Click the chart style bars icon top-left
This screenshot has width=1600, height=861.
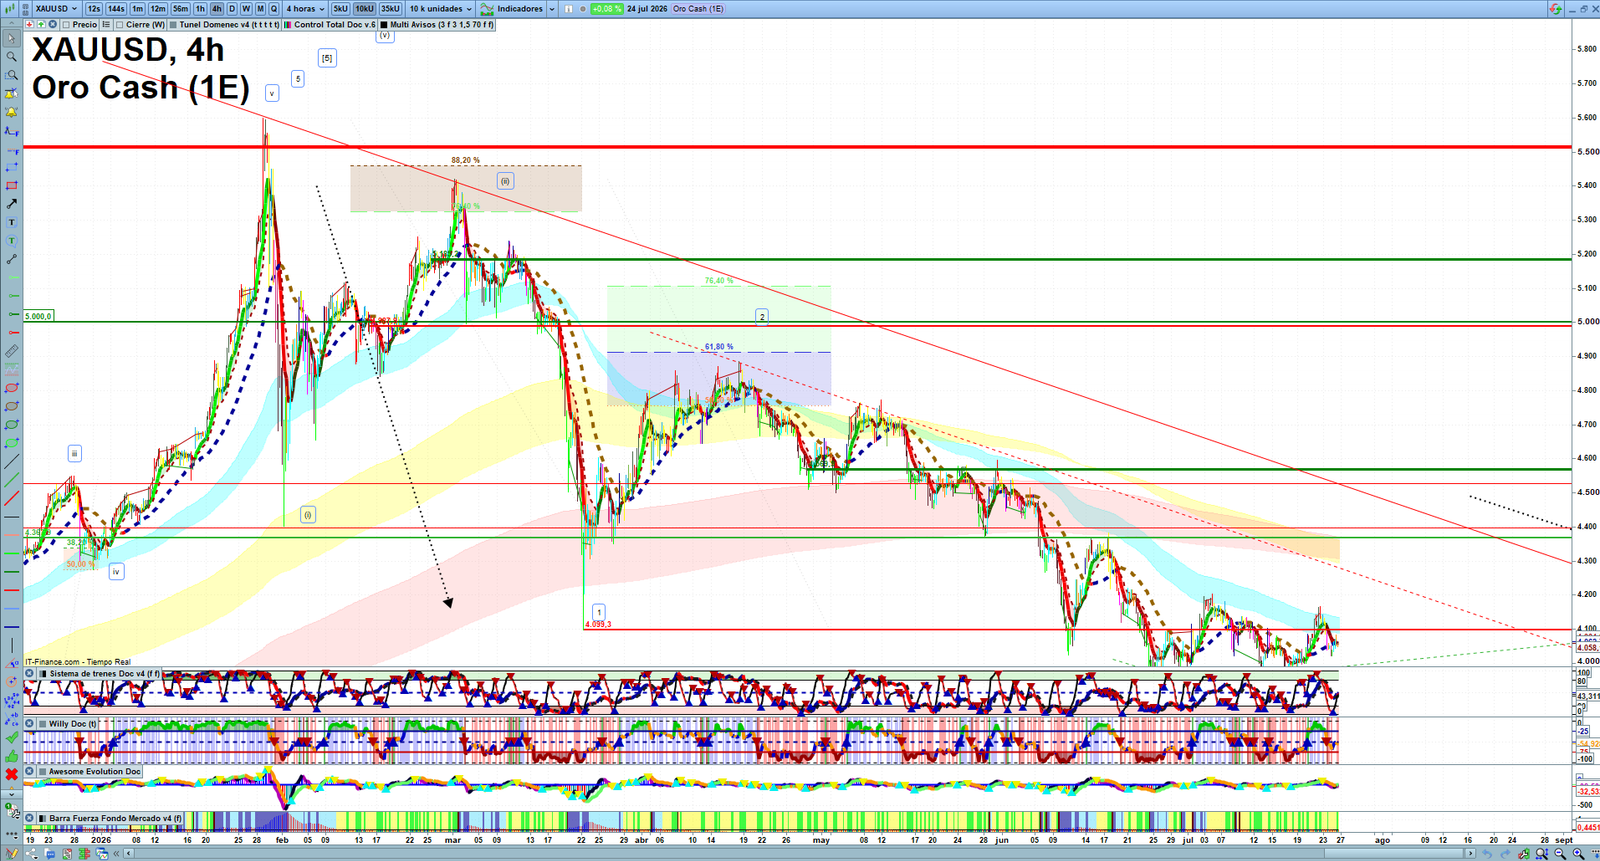[9, 9]
